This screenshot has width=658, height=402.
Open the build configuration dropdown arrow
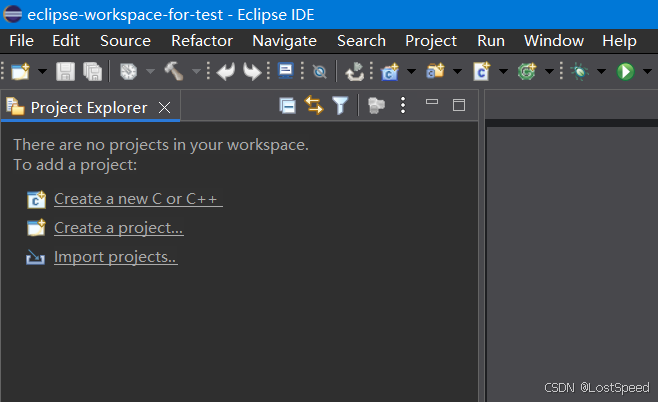pyautogui.click(x=150, y=72)
